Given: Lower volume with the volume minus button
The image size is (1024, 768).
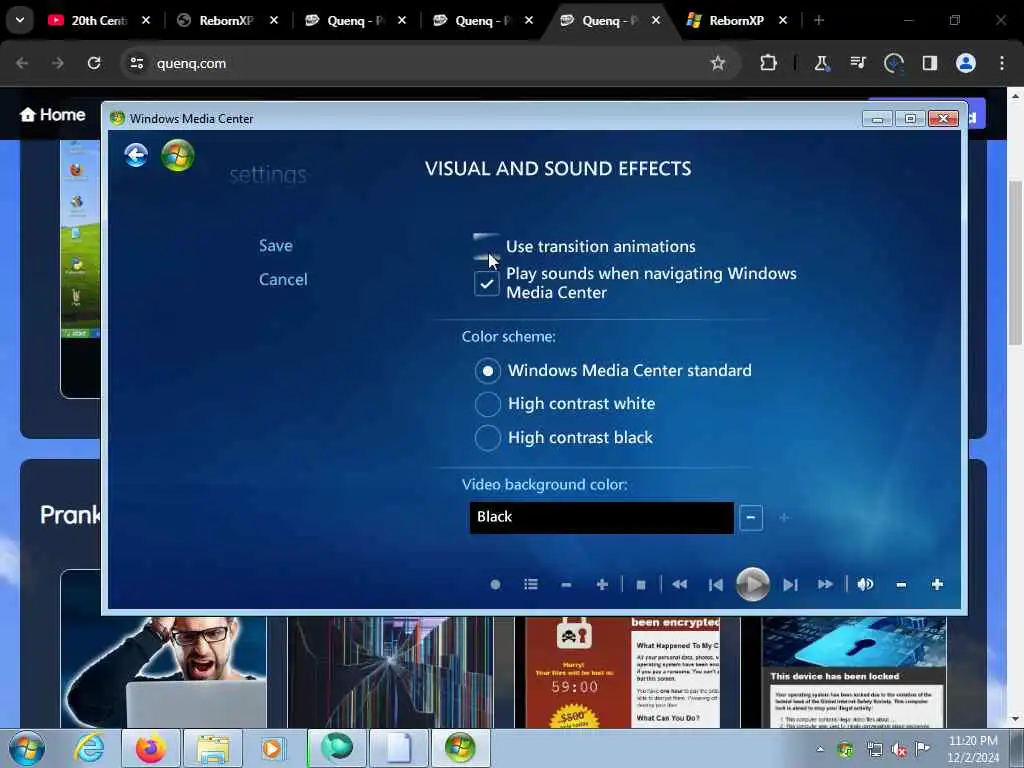Looking at the screenshot, I should pos(901,584).
